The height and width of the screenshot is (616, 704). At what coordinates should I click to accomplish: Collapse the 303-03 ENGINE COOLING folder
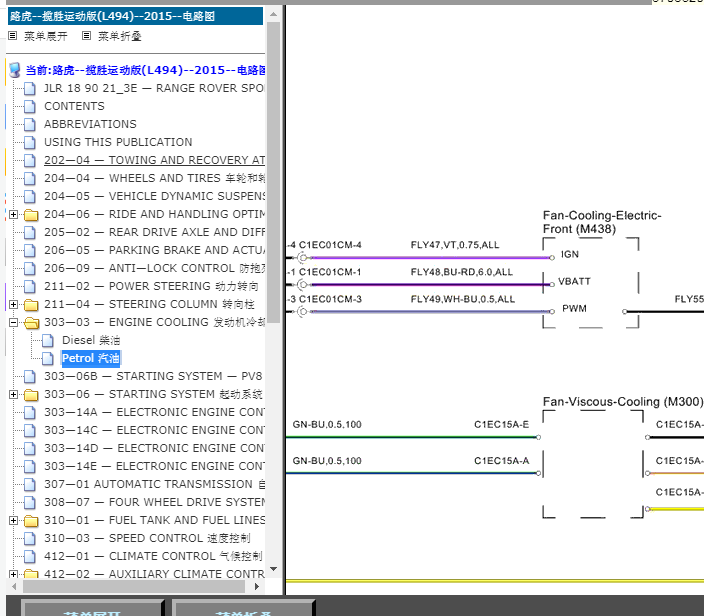(x=13, y=322)
